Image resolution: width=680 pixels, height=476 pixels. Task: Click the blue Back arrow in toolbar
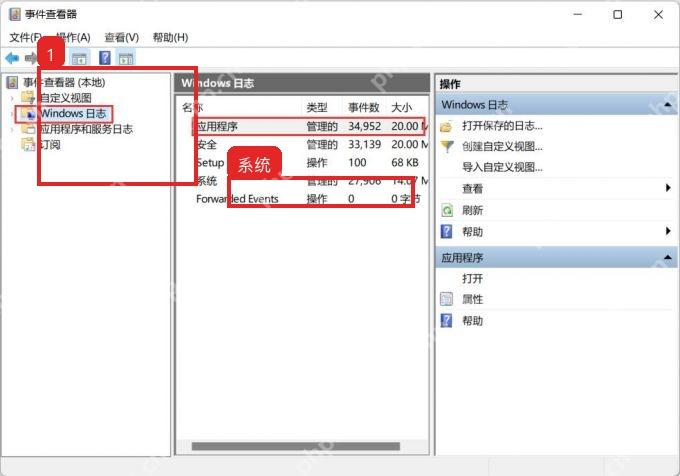tap(12, 58)
